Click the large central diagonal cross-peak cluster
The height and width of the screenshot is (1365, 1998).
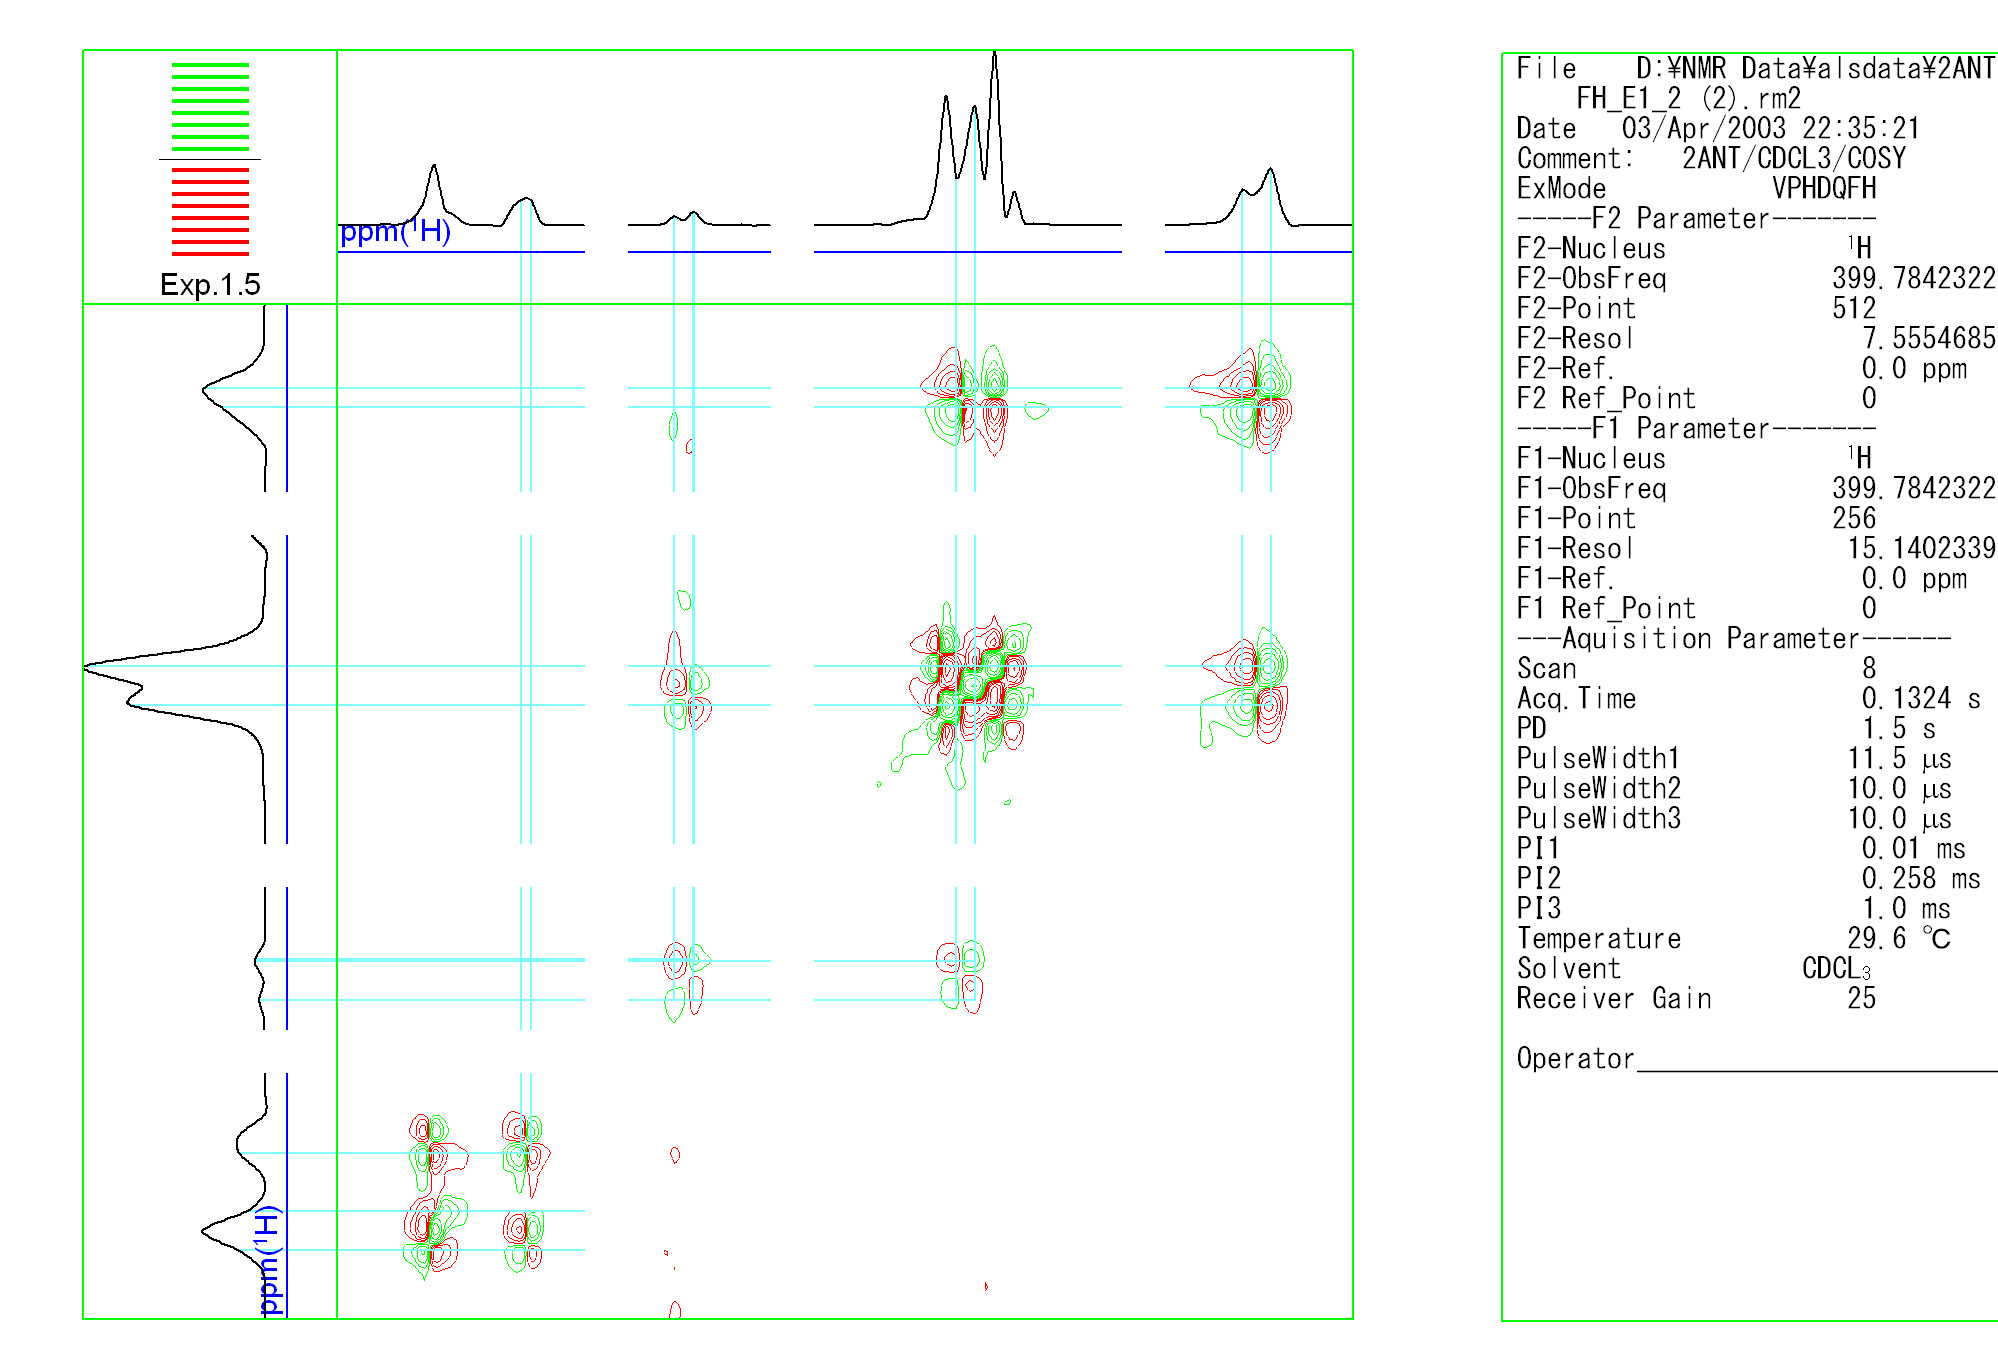tap(970, 685)
